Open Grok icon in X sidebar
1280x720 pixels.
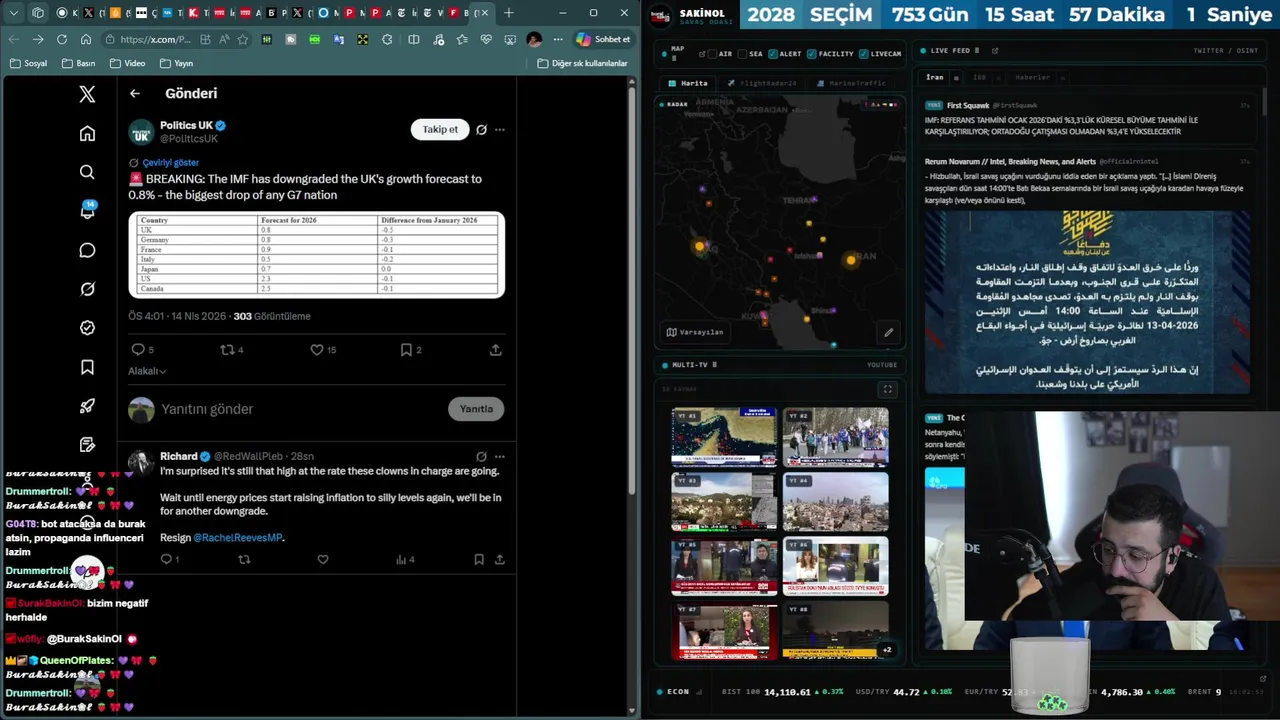pos(87,289)
